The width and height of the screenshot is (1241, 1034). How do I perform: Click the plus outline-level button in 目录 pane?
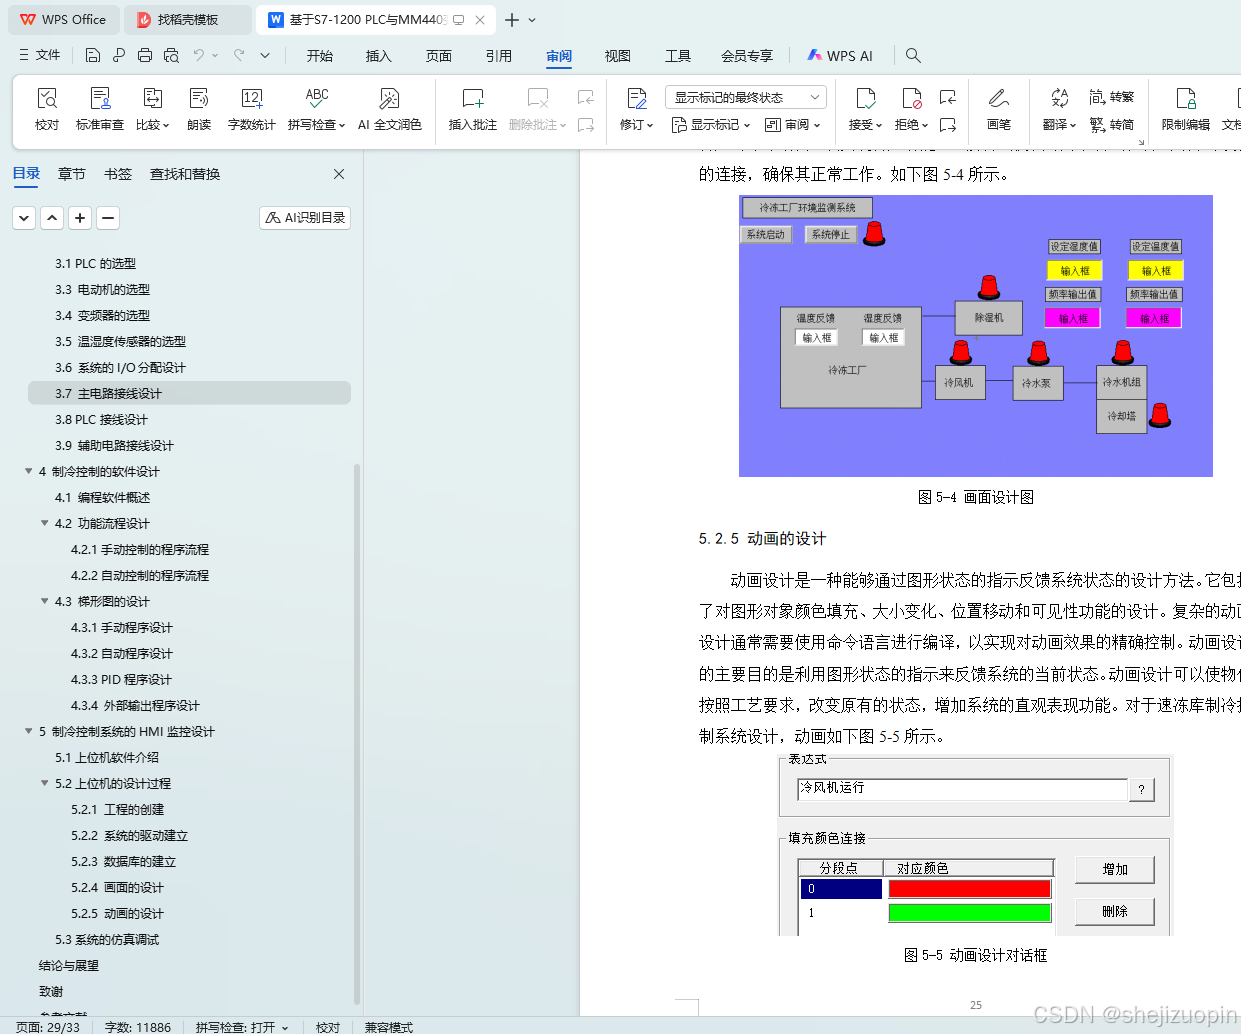point(80,218)
